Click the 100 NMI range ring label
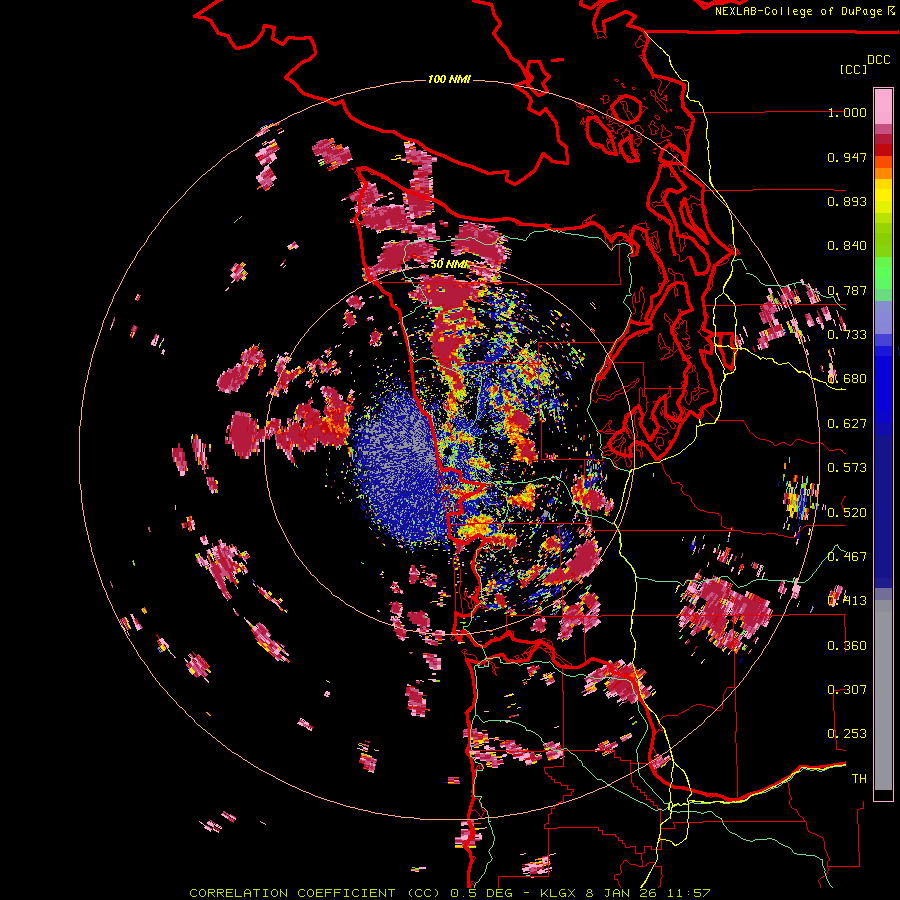 [449, 79]
